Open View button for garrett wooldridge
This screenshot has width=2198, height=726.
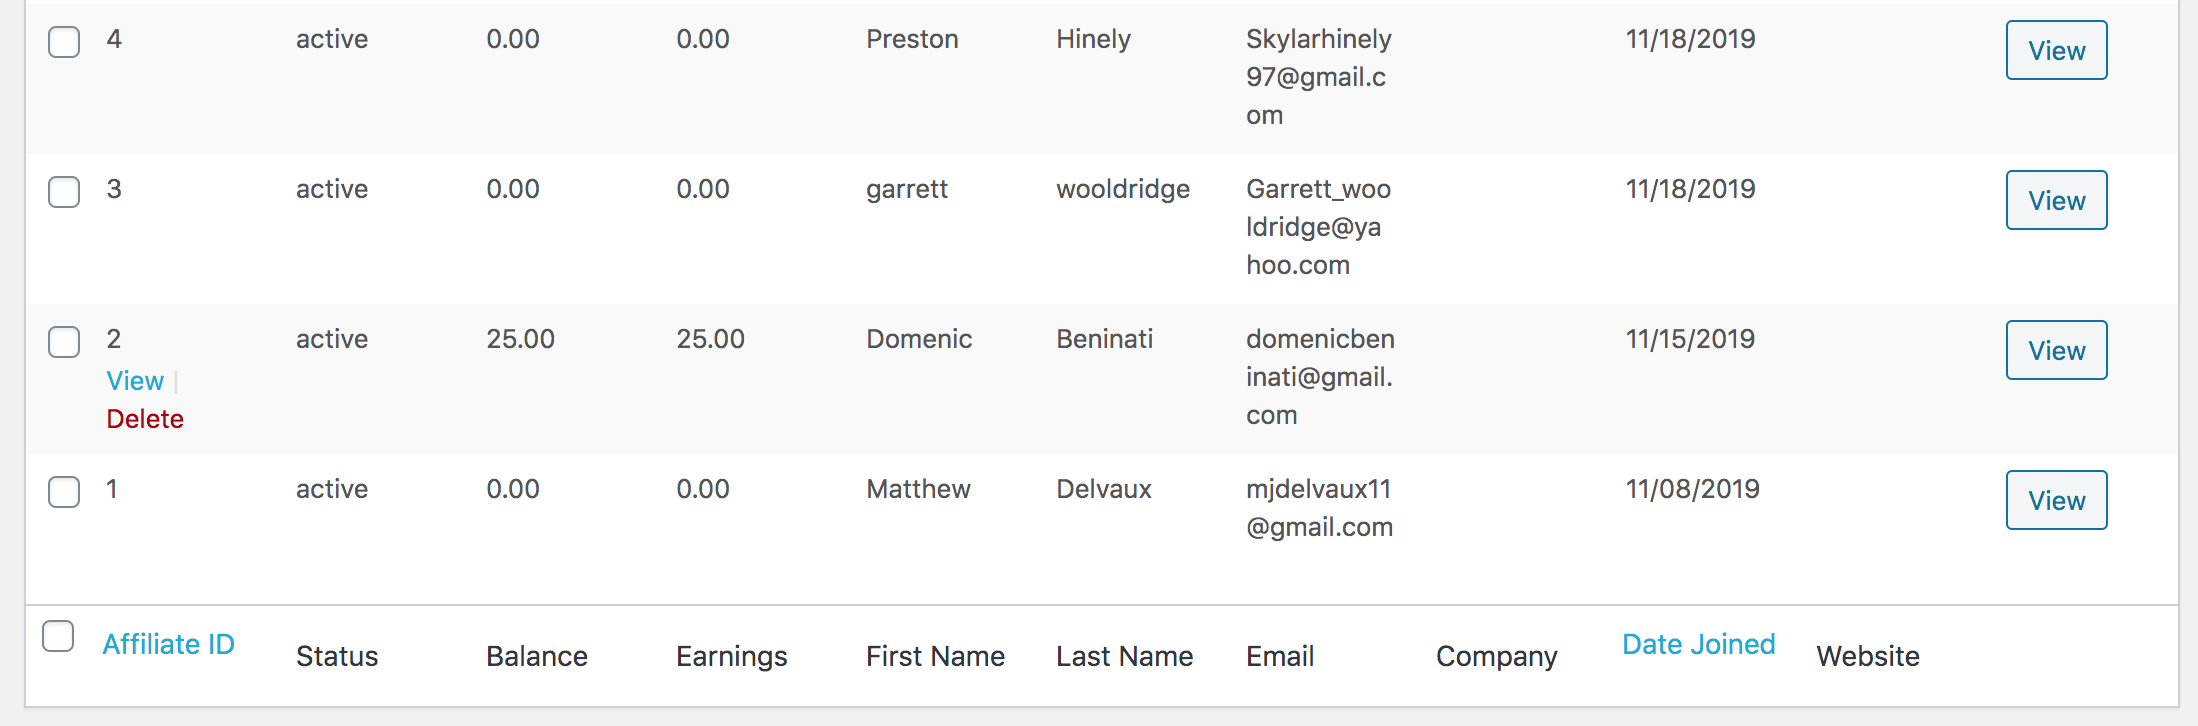tap(2056, 200)
